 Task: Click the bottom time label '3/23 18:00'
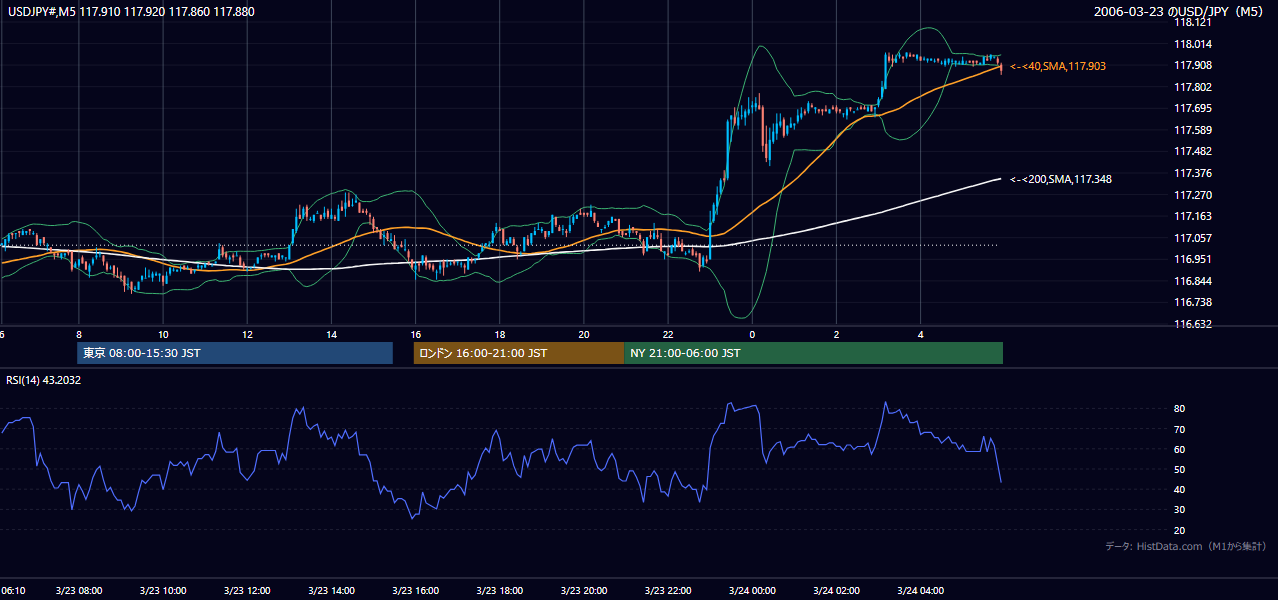point(500,591)
